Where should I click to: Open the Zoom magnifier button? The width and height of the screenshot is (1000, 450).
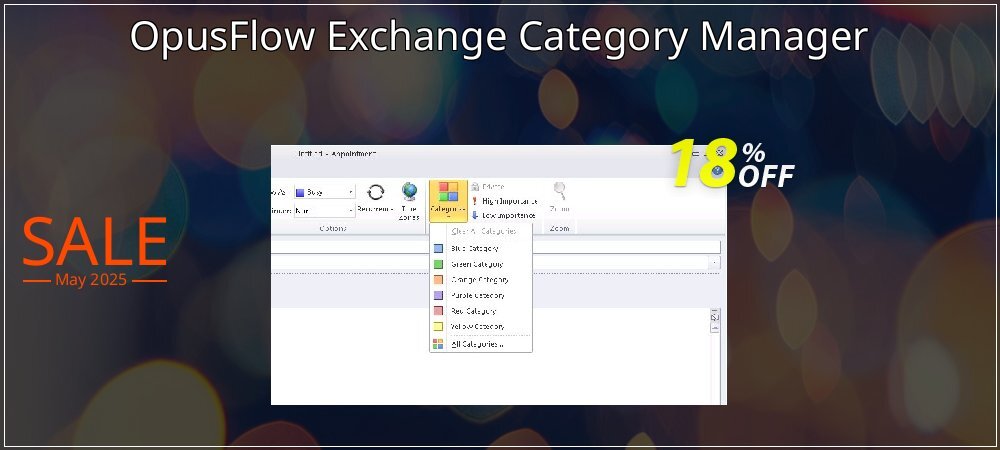pyautogui.click(x=560, y=198)
